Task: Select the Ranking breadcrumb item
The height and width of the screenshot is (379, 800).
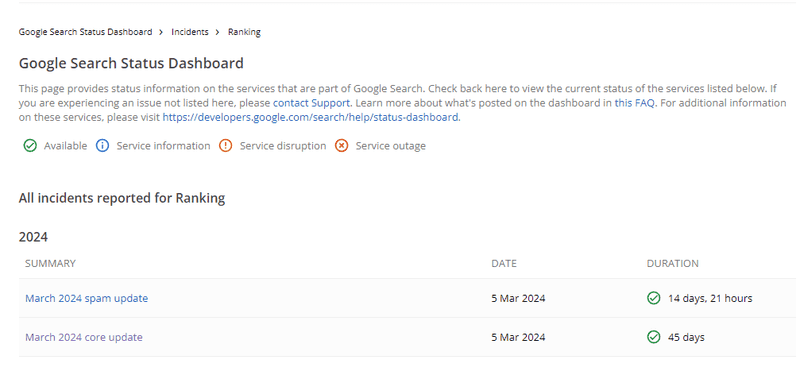Action: click(x=244, y=32)
